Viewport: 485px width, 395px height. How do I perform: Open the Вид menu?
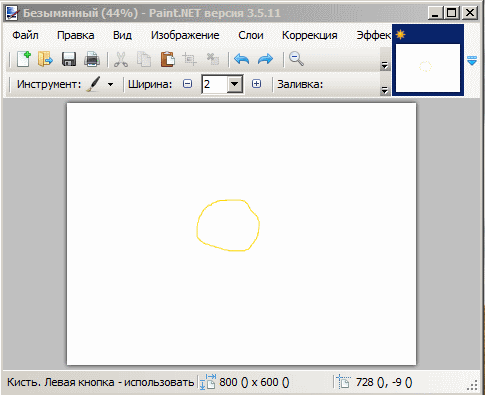(x=122, y=35)
